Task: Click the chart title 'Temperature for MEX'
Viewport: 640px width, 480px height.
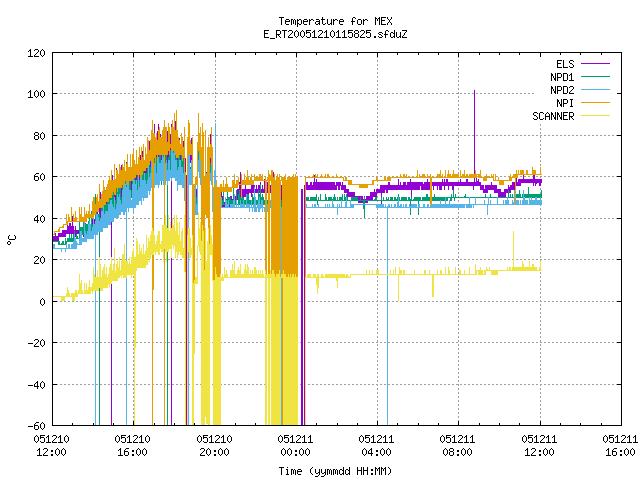Action: click(335, 21)
